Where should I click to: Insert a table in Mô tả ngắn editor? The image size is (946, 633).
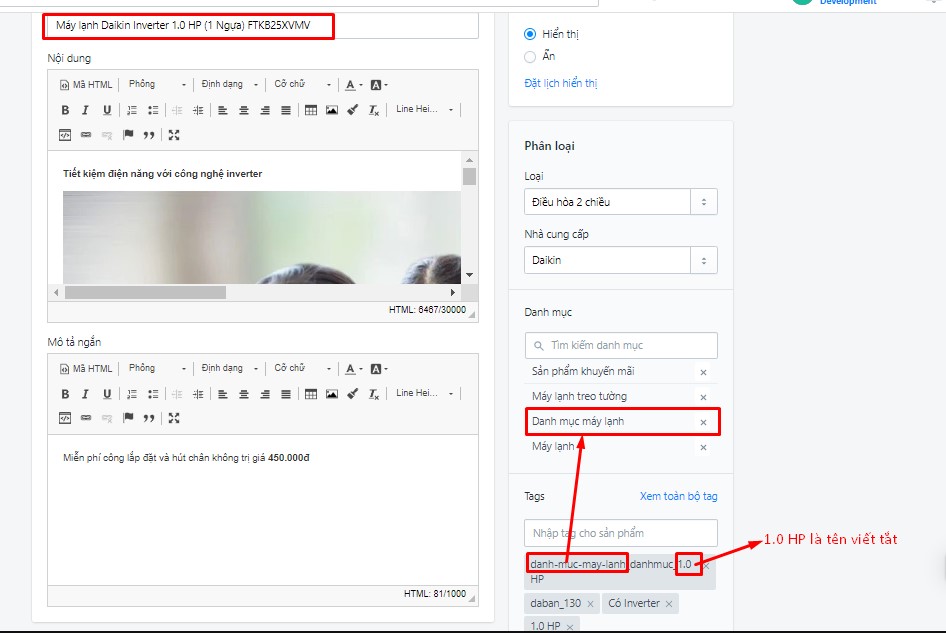click(311, 394)
